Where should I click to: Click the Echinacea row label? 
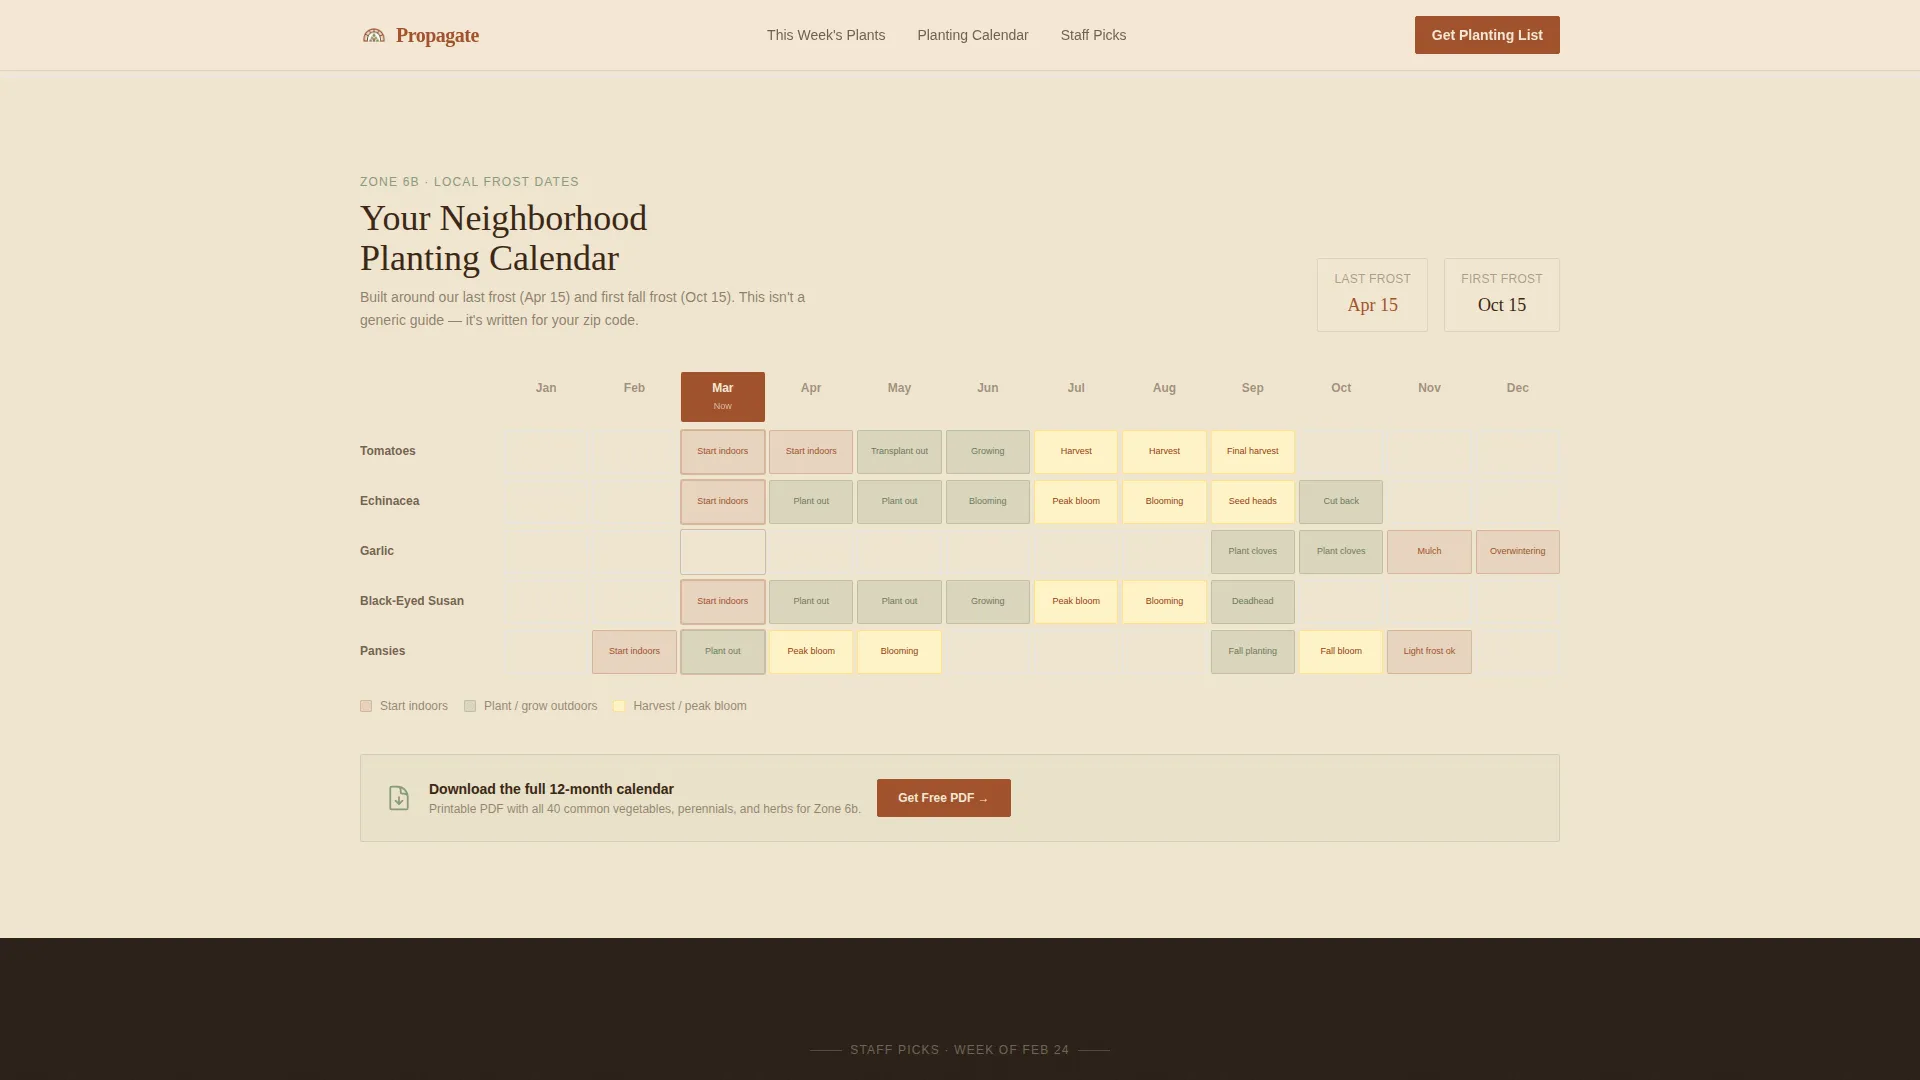[390, 501]
